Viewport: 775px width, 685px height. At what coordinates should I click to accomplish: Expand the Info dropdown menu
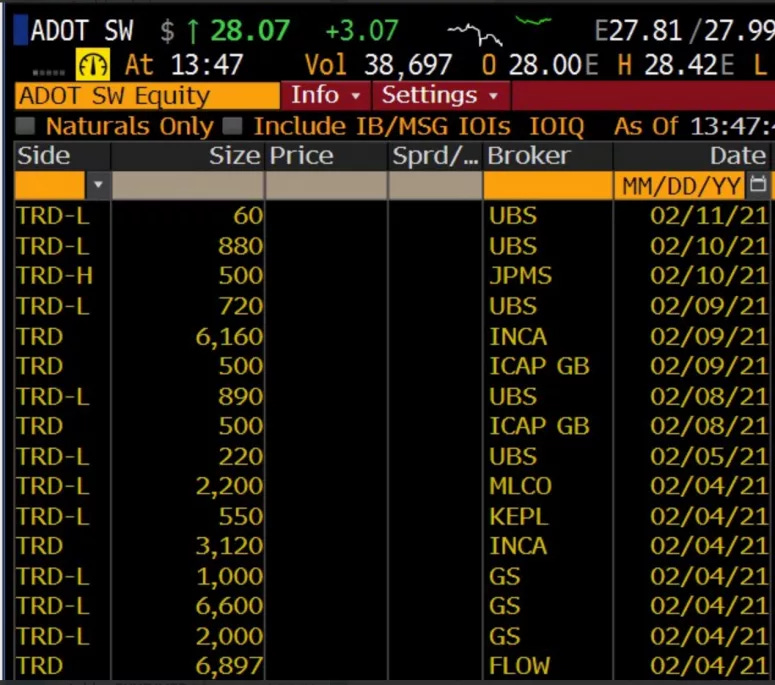pyautogui.click(x=326, y=96)
